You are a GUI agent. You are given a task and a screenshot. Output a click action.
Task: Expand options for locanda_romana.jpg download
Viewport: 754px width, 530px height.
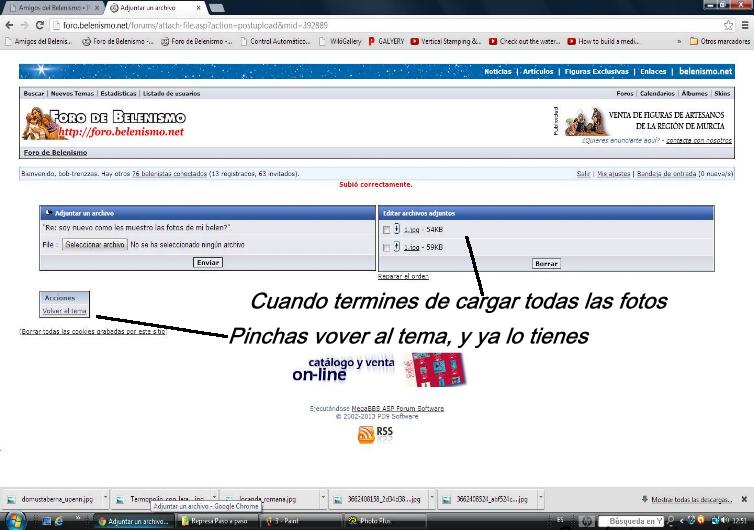[x=323, y=497]
